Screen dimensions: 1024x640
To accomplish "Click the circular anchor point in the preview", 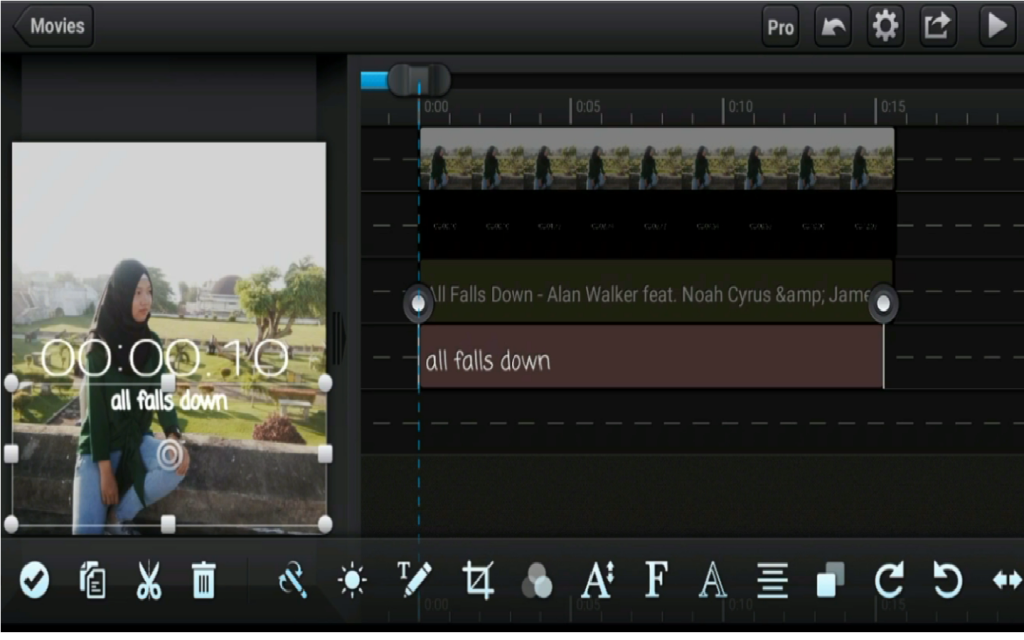I will click(x=169, y=454).
